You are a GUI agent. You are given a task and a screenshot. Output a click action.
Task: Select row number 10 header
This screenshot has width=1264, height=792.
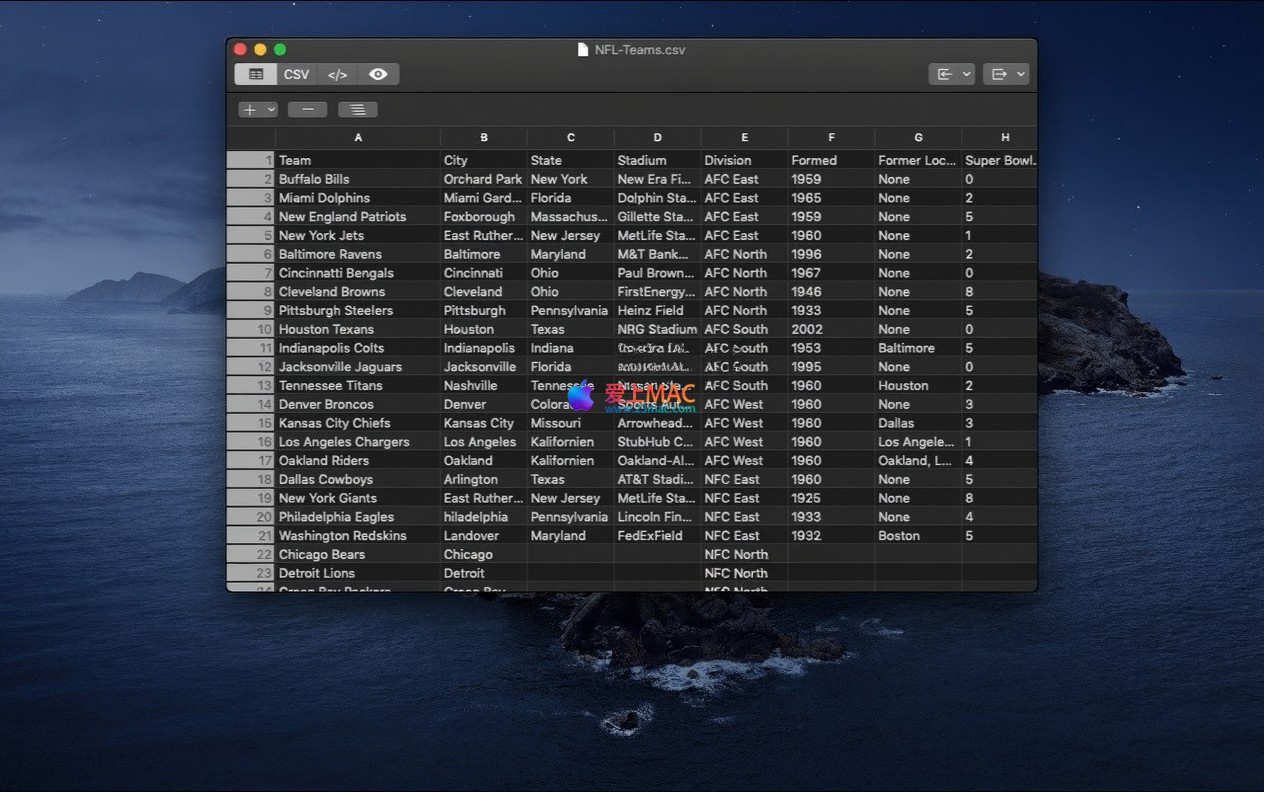pyautogui.click(x=251, y=329)
